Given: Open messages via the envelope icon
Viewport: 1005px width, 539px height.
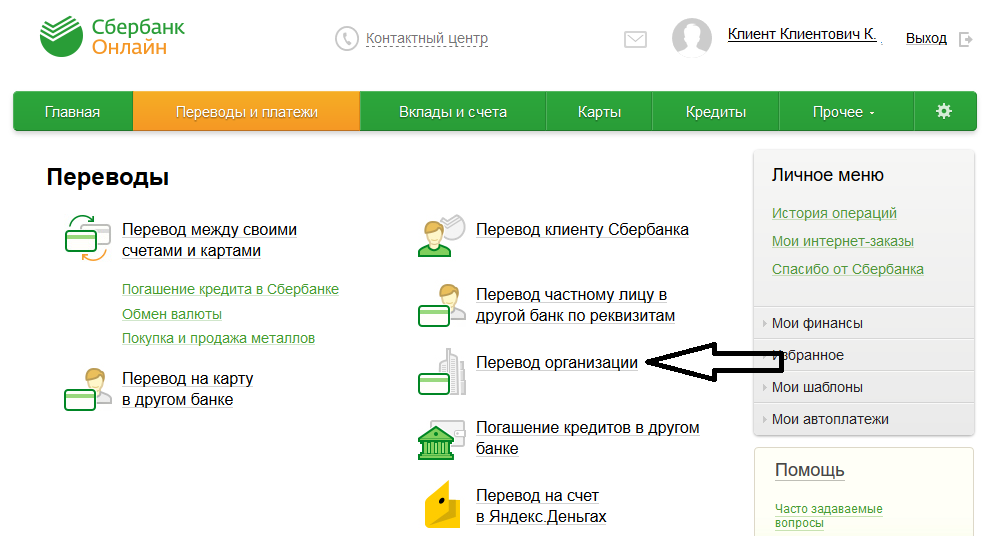Looking at the screenshot, I should (635, 40).
